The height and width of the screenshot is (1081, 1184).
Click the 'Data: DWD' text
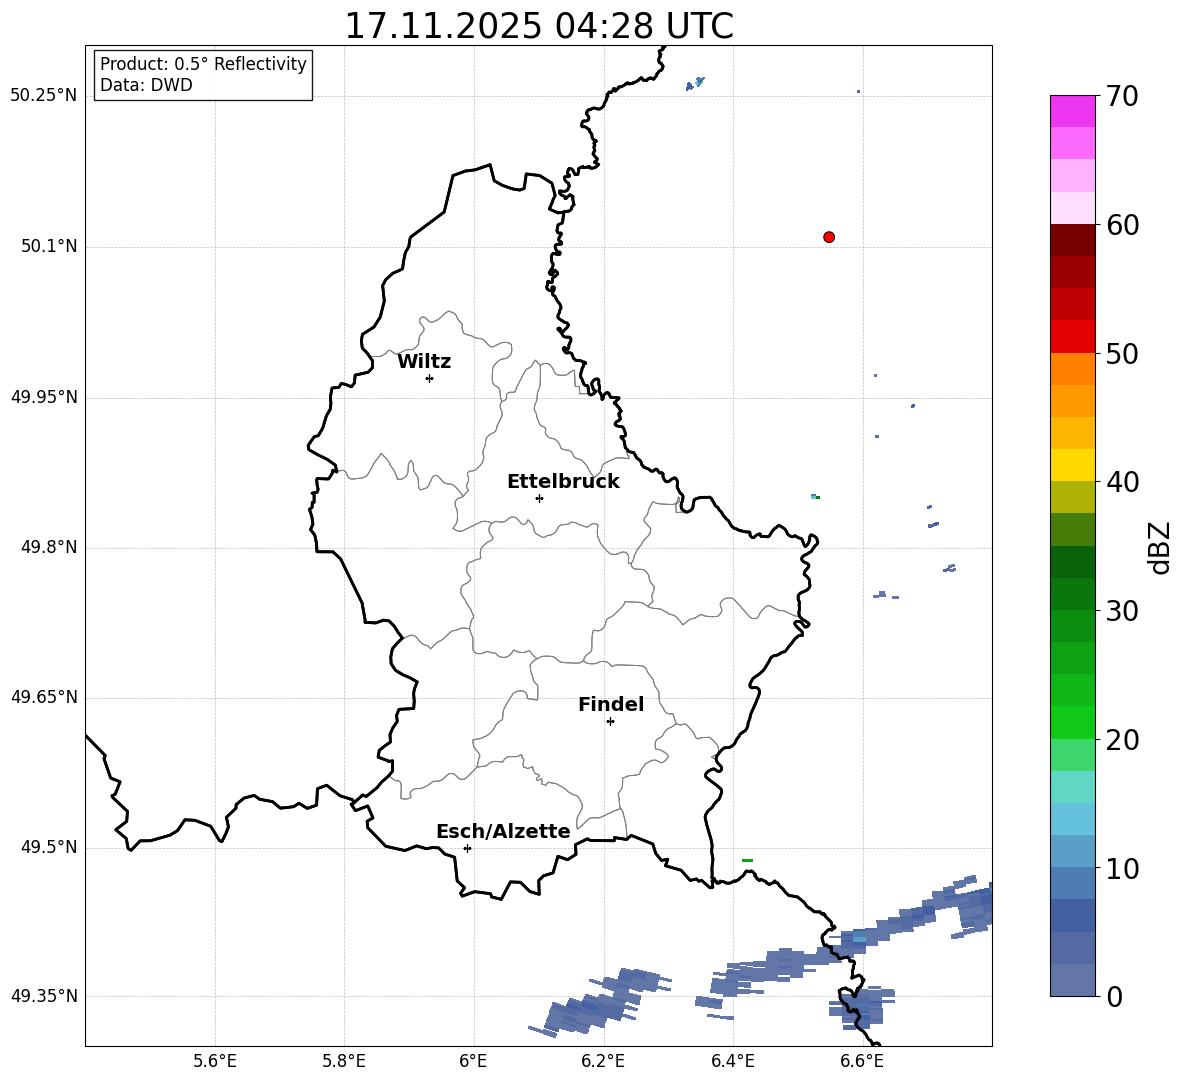[146, 85]
